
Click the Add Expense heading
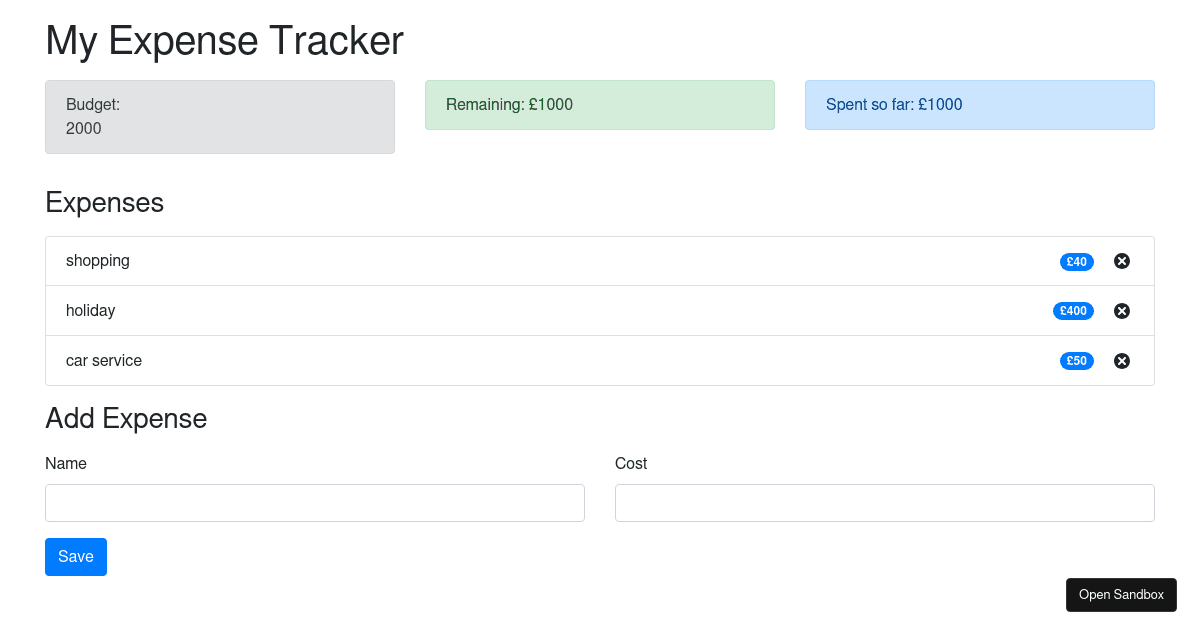coord(126,418)
